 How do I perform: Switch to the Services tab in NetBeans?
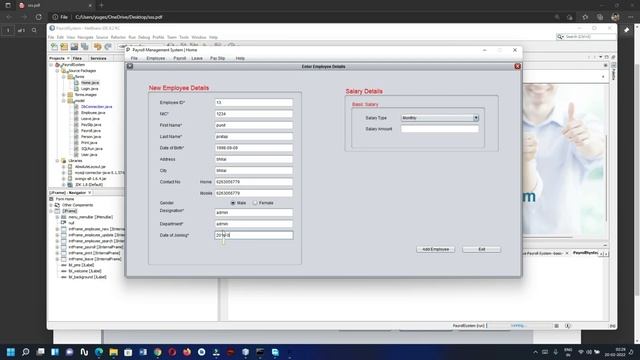(x=98, y=58)
